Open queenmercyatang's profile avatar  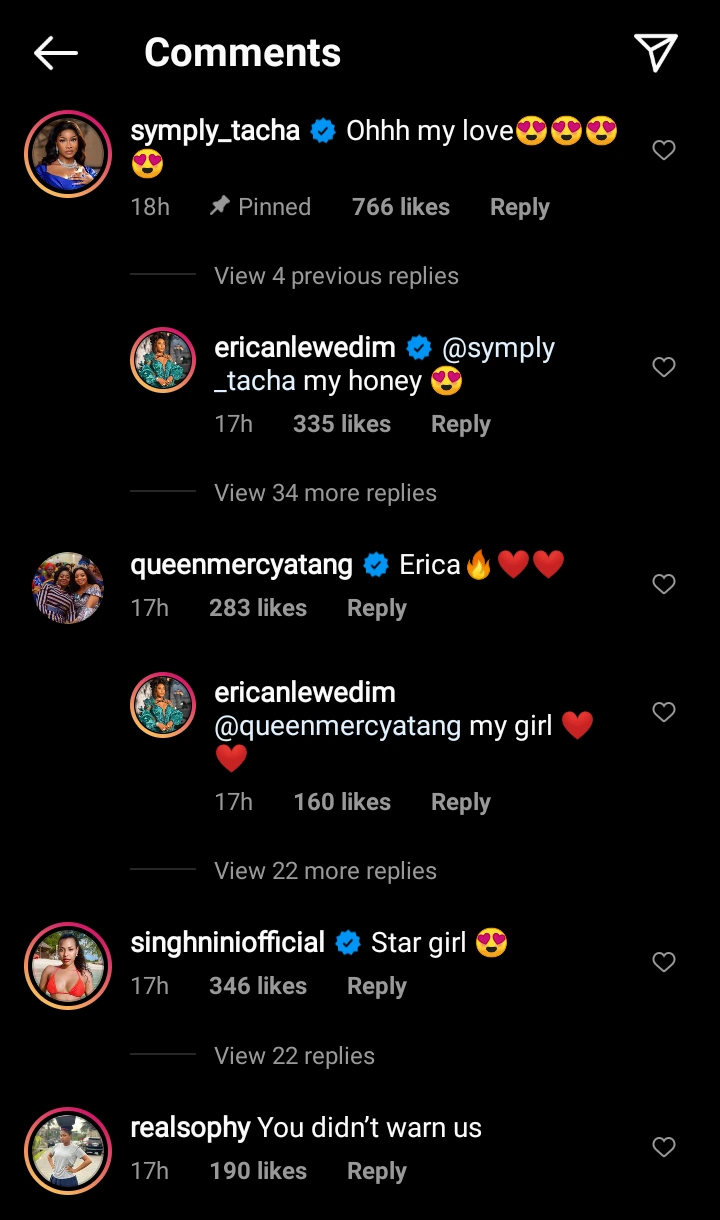pos(67,588)
